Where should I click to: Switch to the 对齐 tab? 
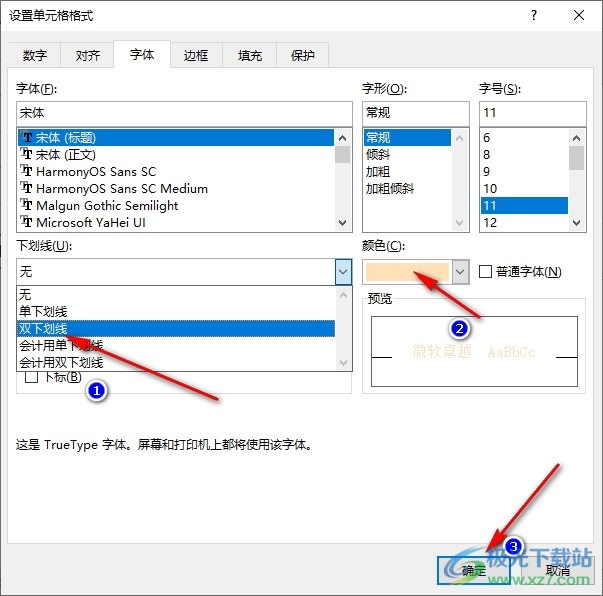(x=87, y=55)
